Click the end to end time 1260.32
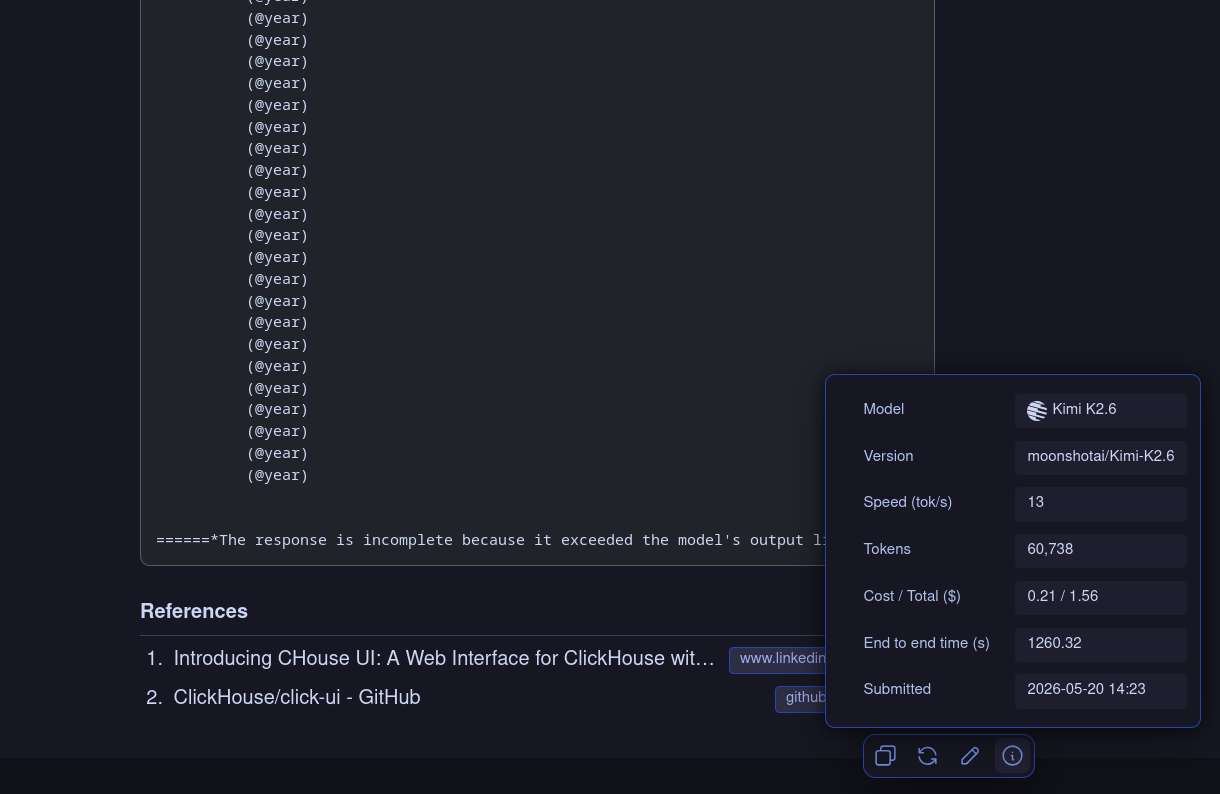Image resolution: width=1220 pixels, height=794 pixels. tap(1100, 644)
